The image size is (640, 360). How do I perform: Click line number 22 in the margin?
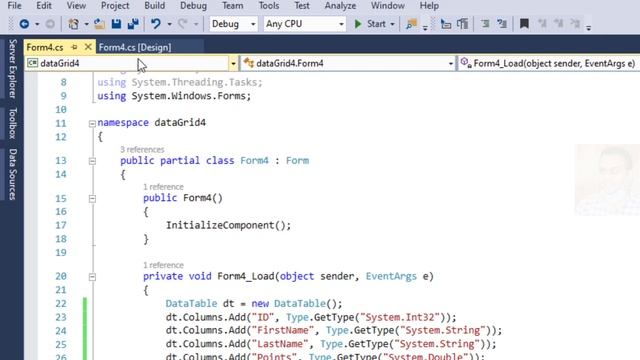click(x=61, y=304)
